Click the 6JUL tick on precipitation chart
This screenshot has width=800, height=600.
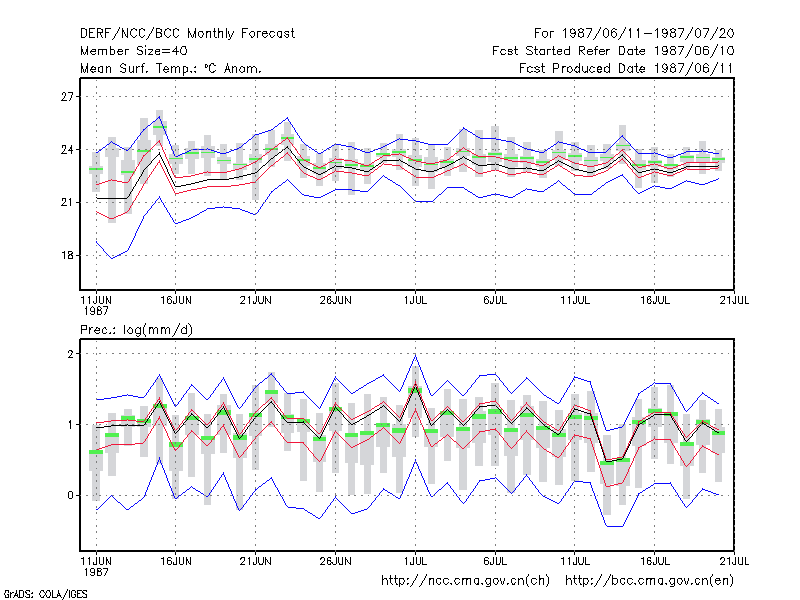pyautogui.click(x=495, y=561)
